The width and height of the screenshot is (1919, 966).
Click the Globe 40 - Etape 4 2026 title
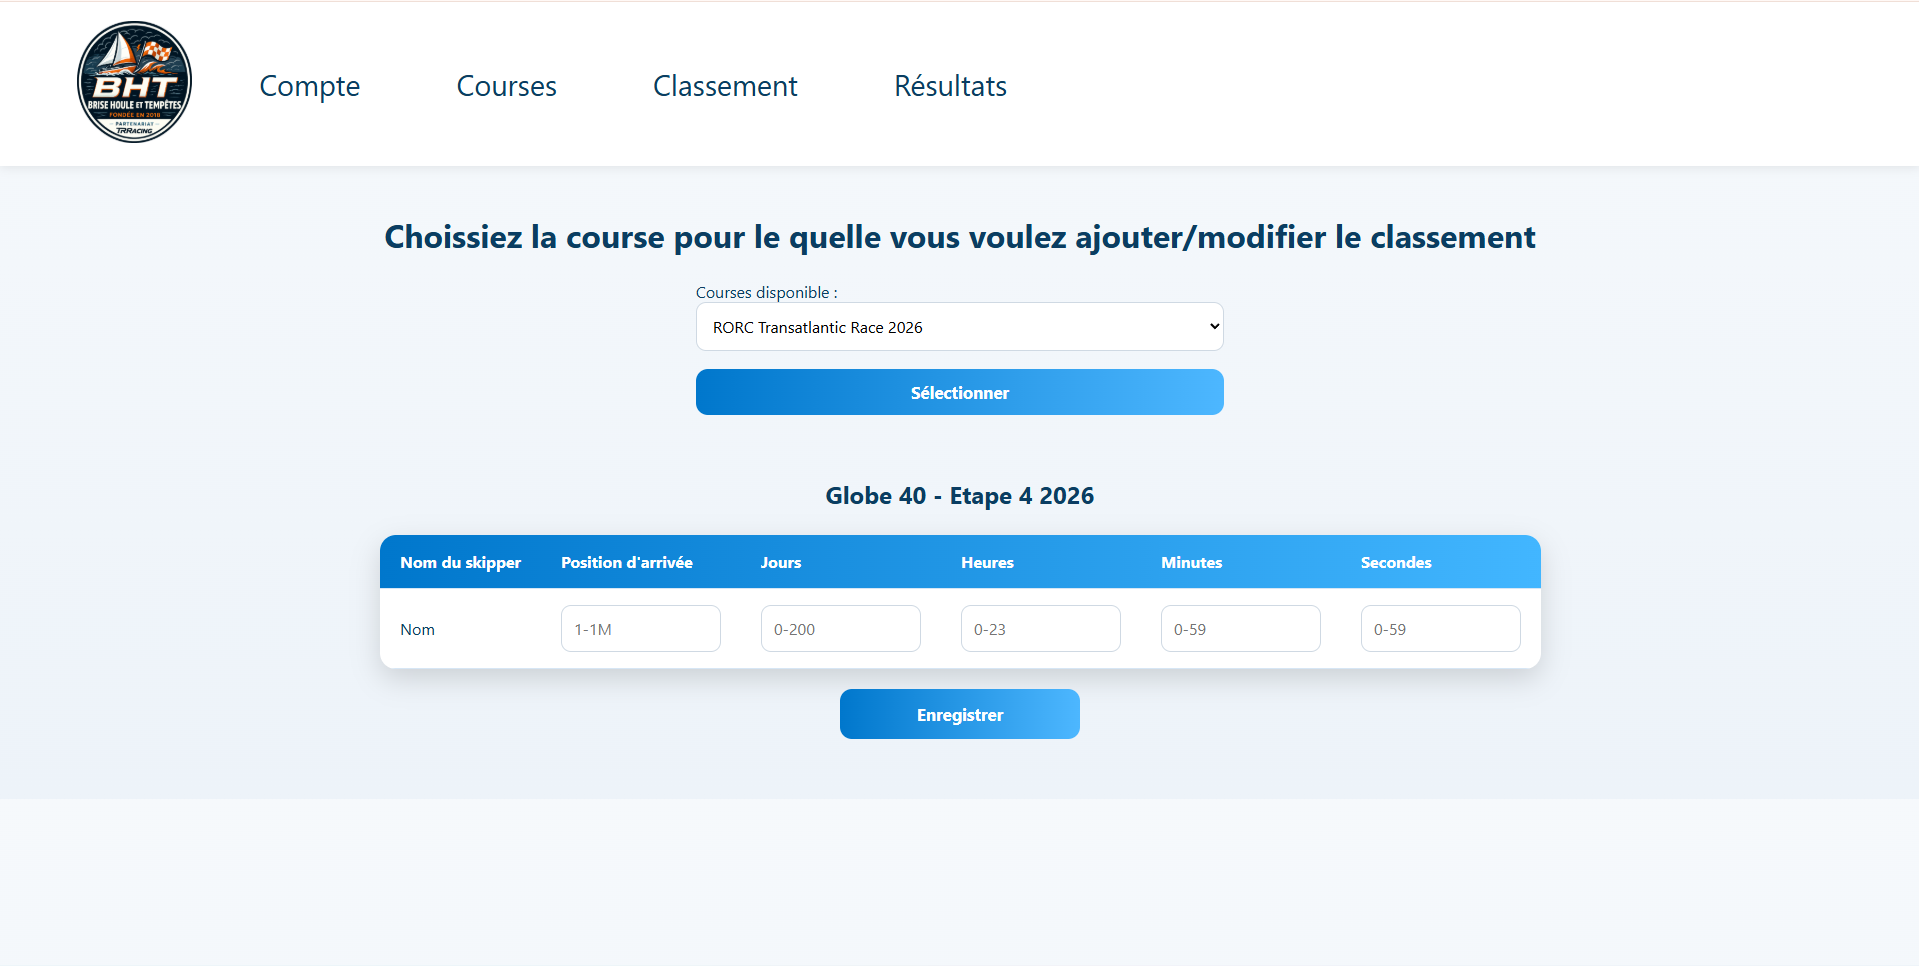[x=959, y=496]
